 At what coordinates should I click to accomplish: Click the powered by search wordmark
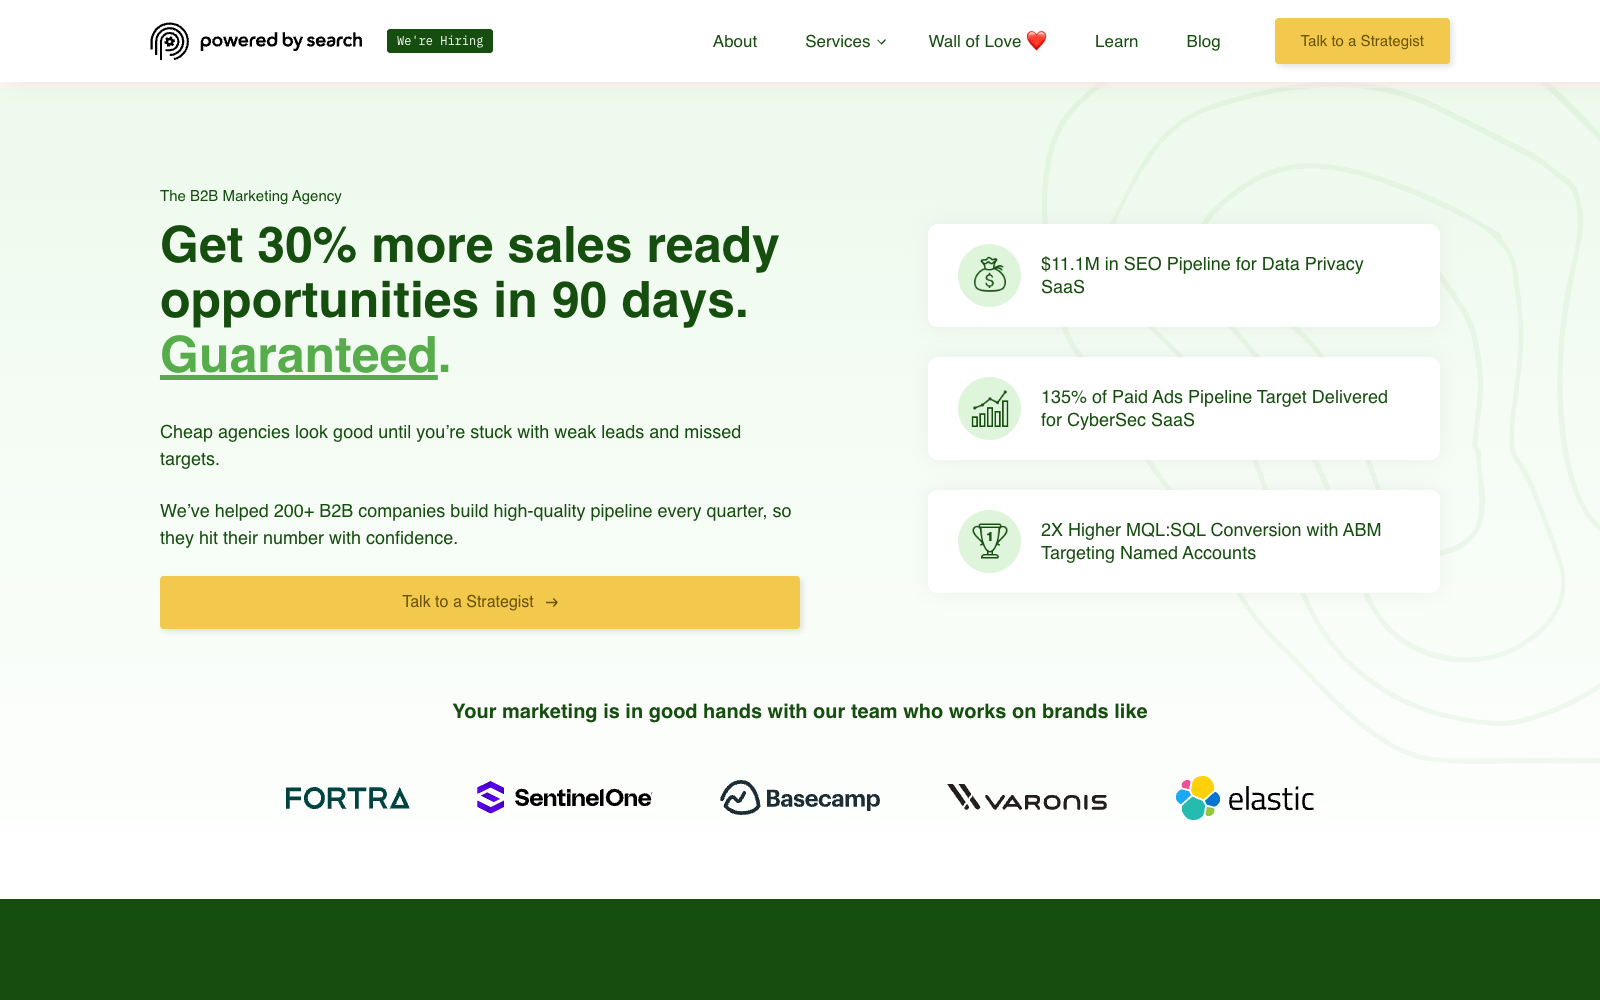click(x=281, y=41)
